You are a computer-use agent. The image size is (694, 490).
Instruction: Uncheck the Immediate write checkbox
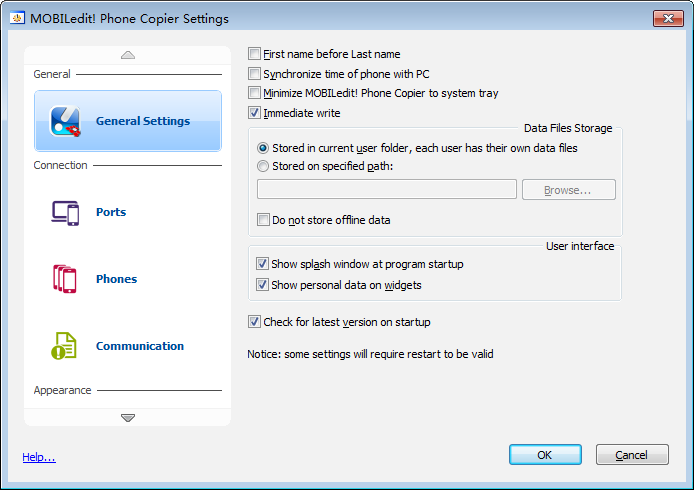coord(255,113)
